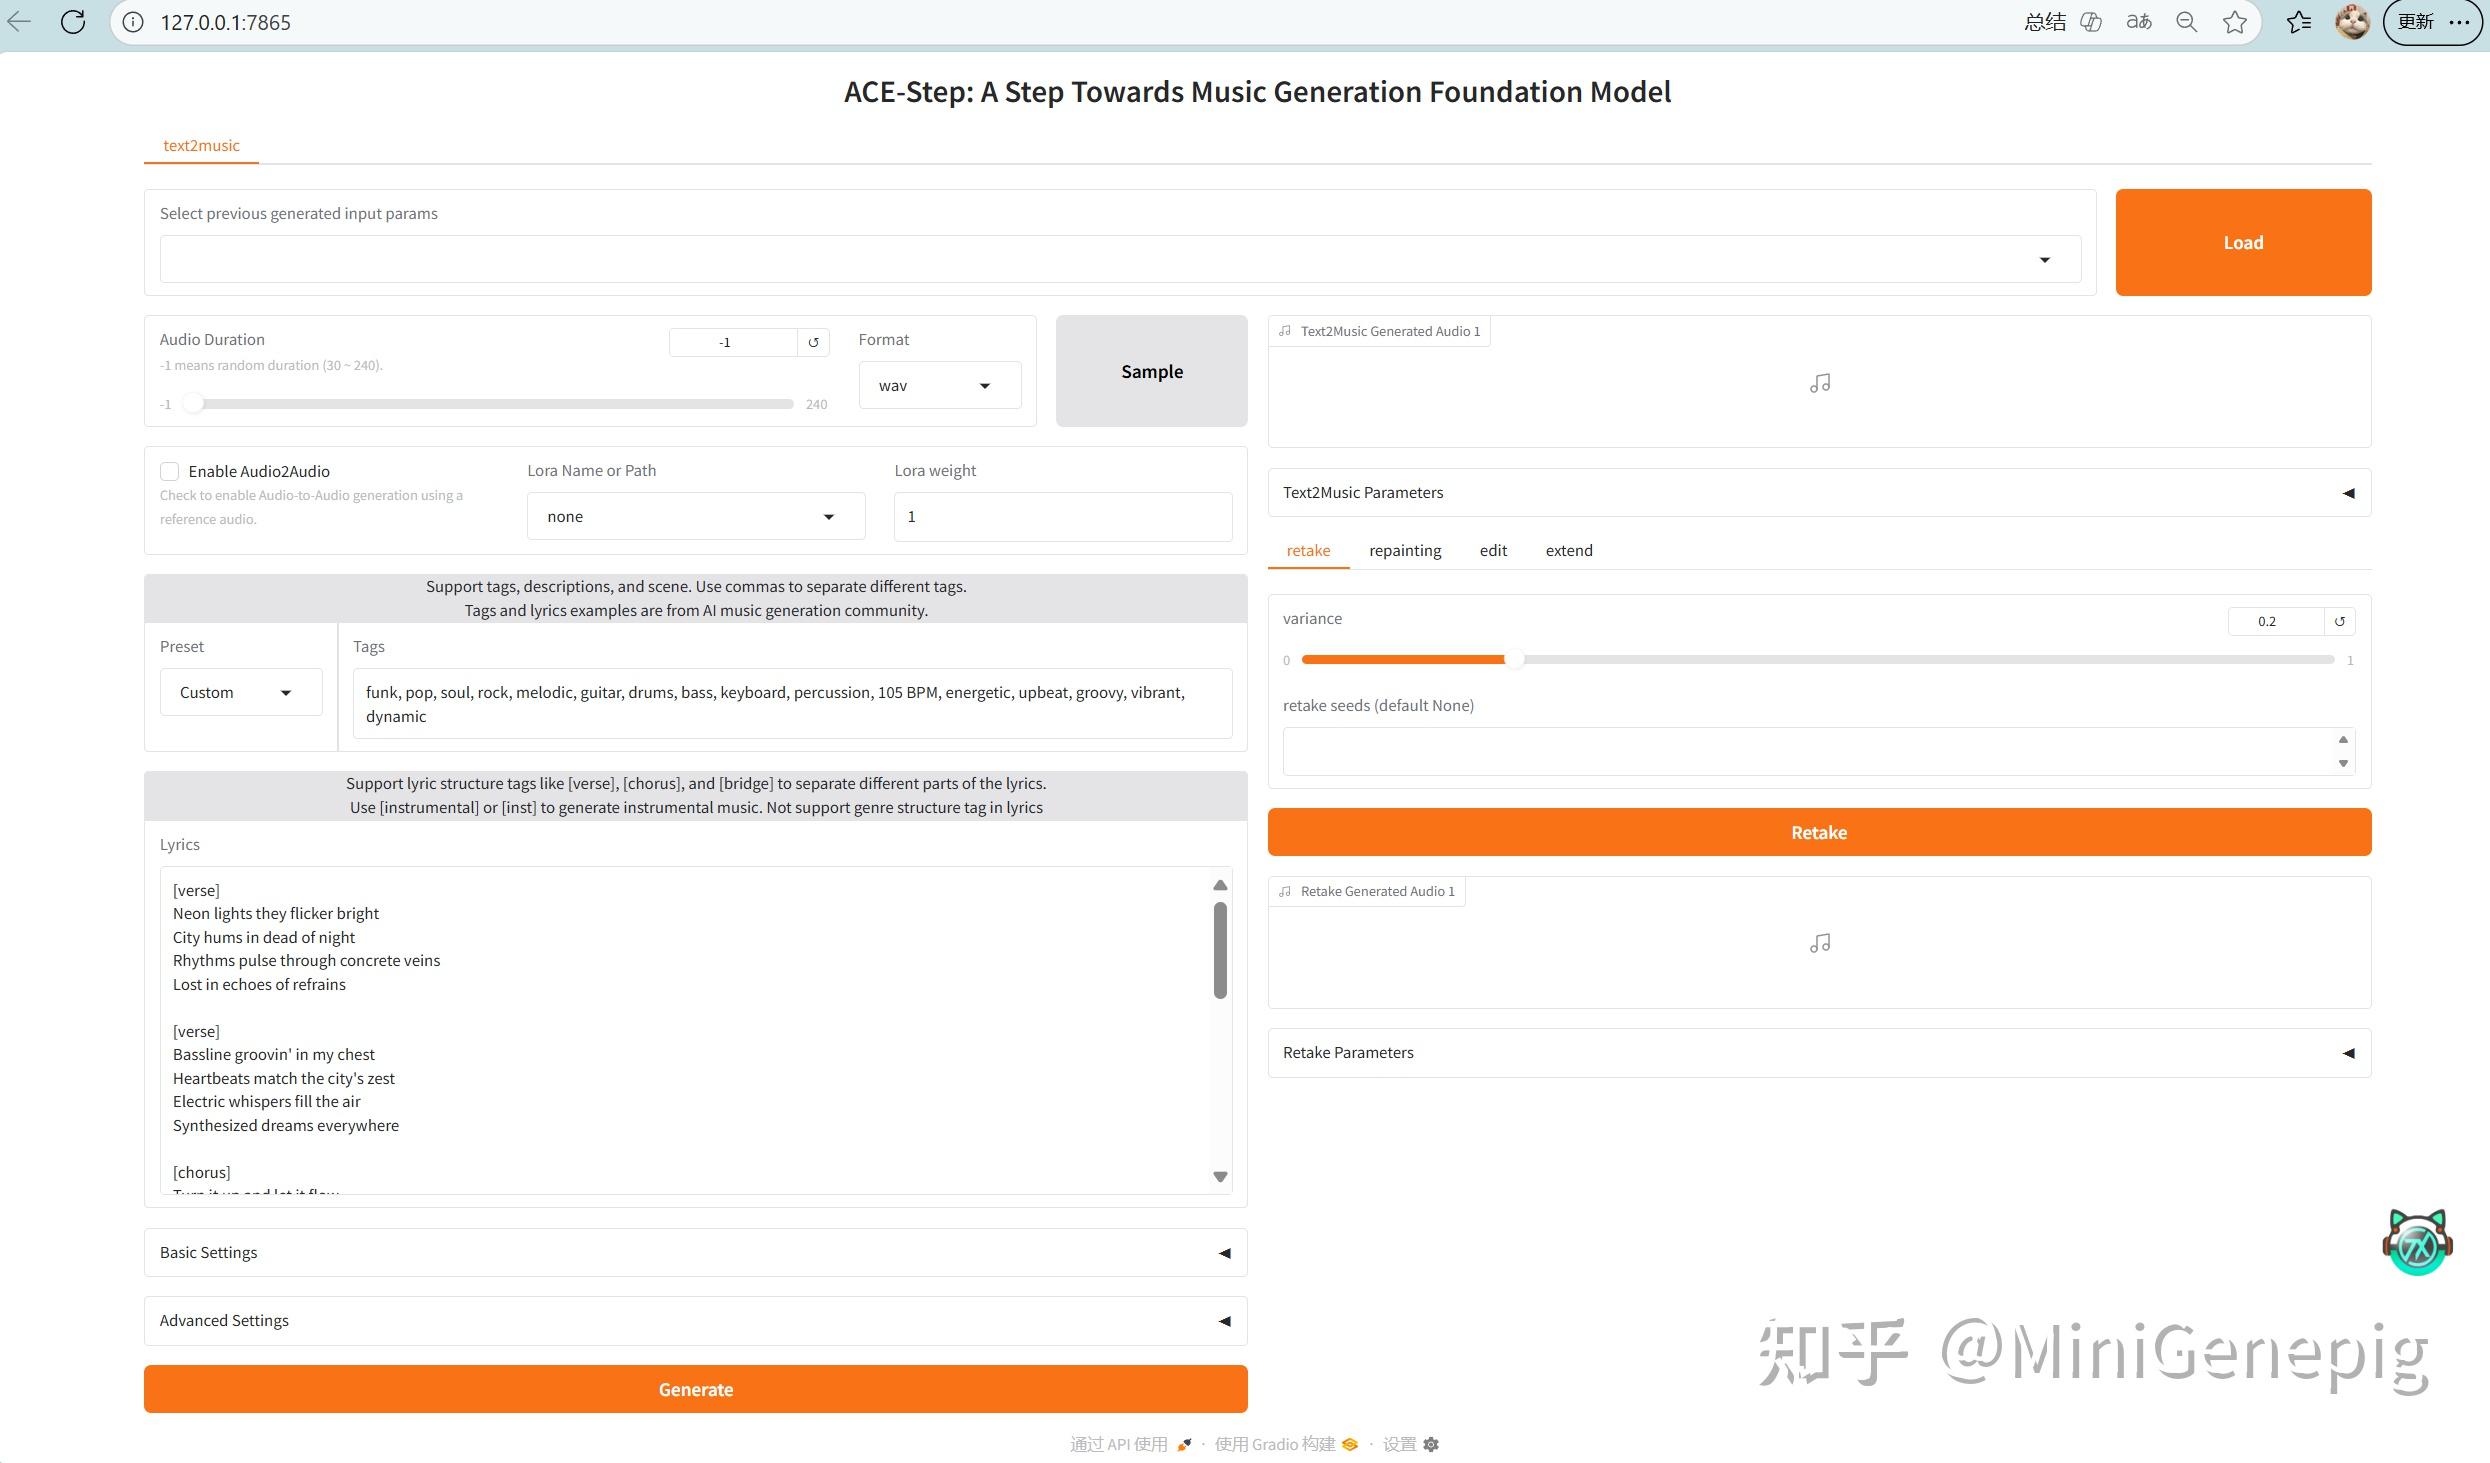Click the orange Generate button
The image size is (2490, 1463).
click(x=695, y=1389)
